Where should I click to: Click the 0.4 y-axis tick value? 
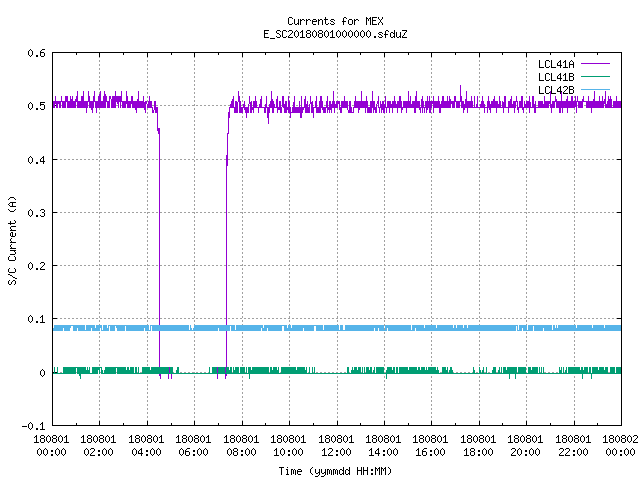tap(36, 160)
